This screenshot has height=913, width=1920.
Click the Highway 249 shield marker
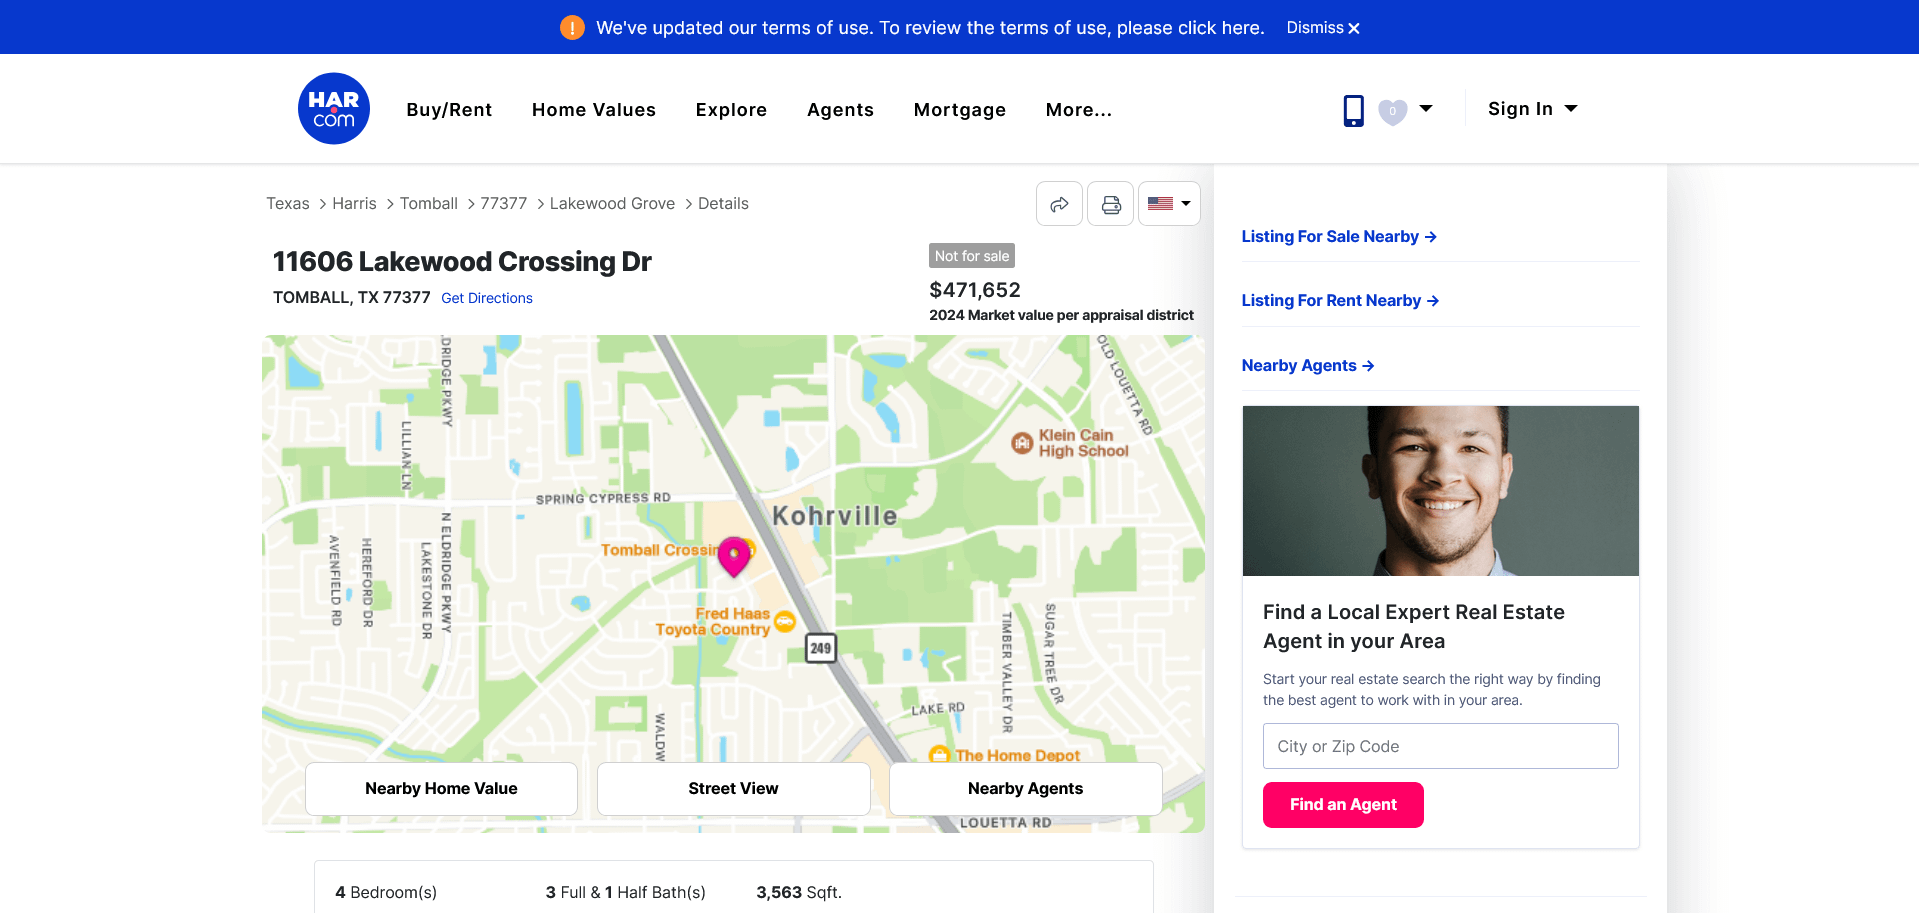click(x=821, y=648)
